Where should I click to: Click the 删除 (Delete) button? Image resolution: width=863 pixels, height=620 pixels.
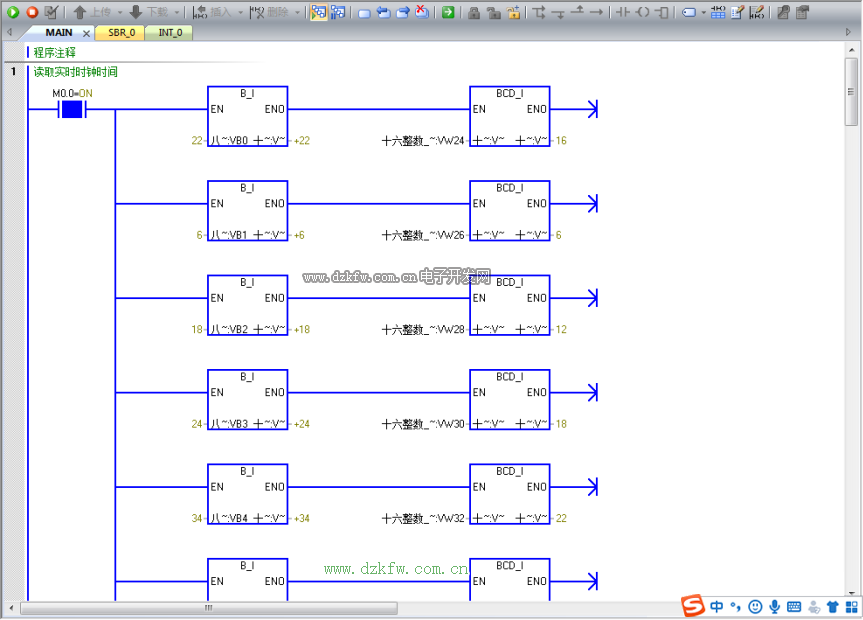pos(270,12)
